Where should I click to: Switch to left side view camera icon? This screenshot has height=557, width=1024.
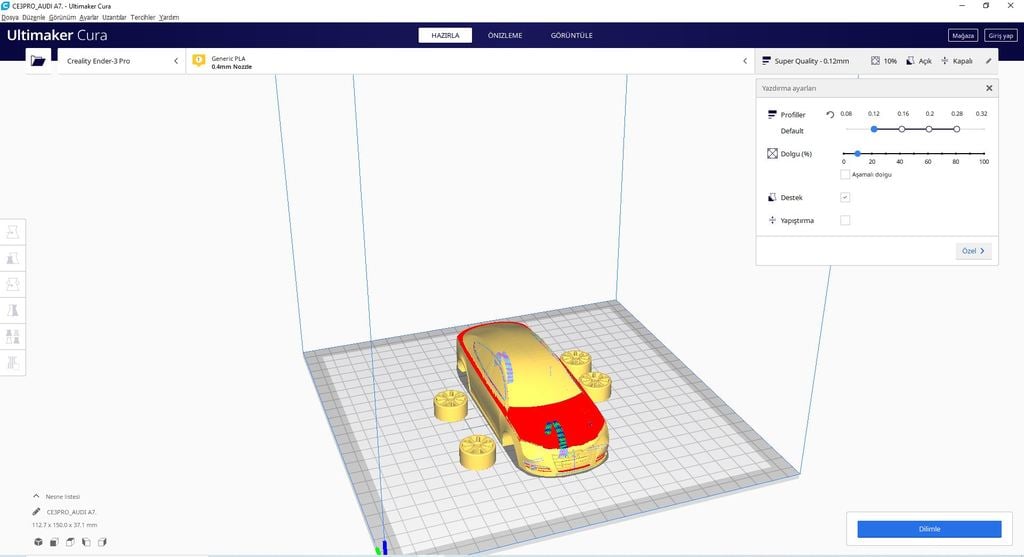[86, 542]
